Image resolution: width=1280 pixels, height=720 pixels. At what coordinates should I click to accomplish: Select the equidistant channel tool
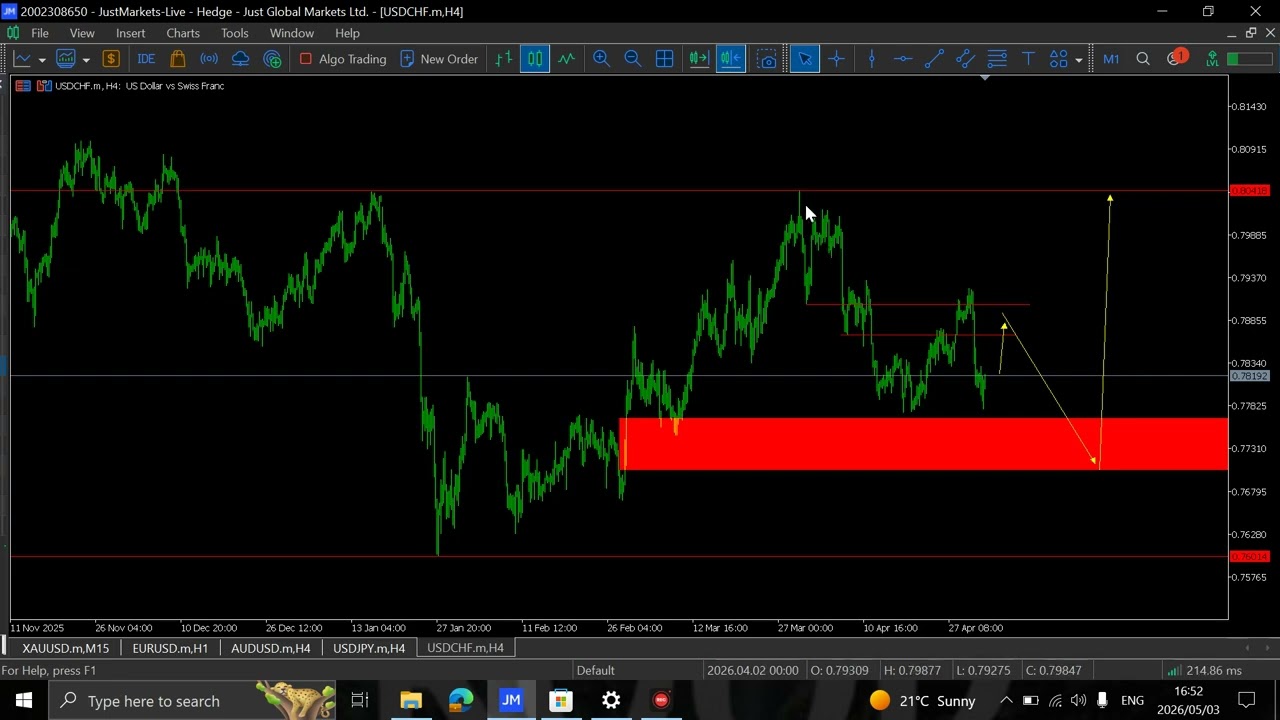[965, 59]
